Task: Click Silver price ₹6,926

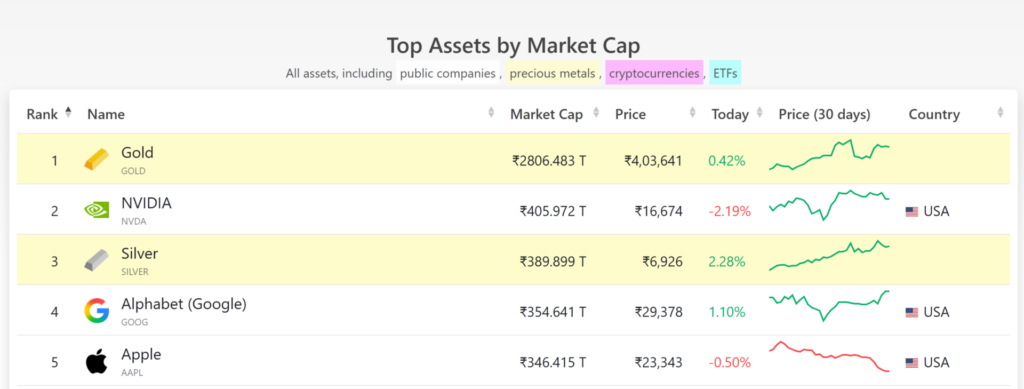Action: tap(663, 262)
